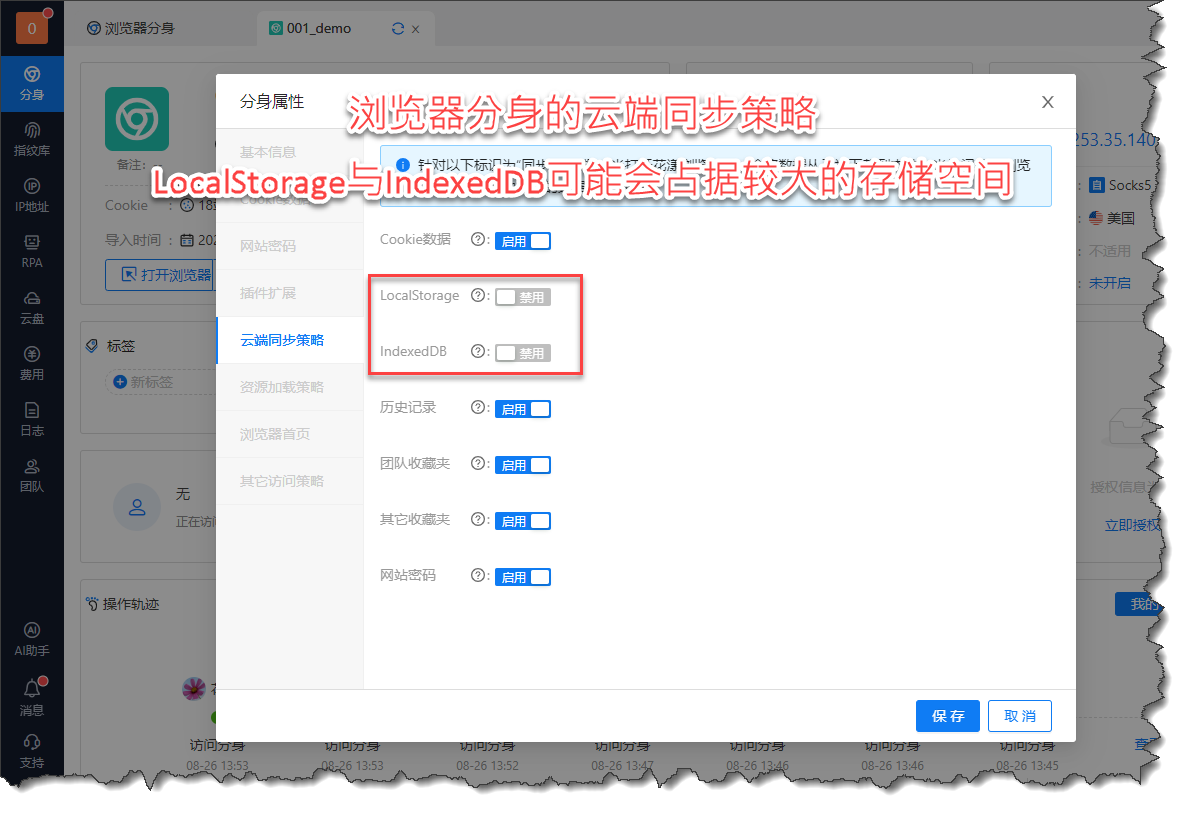Select 云端同步策略 in dialog menu
1187x813 pixels.
pos(290,340)
